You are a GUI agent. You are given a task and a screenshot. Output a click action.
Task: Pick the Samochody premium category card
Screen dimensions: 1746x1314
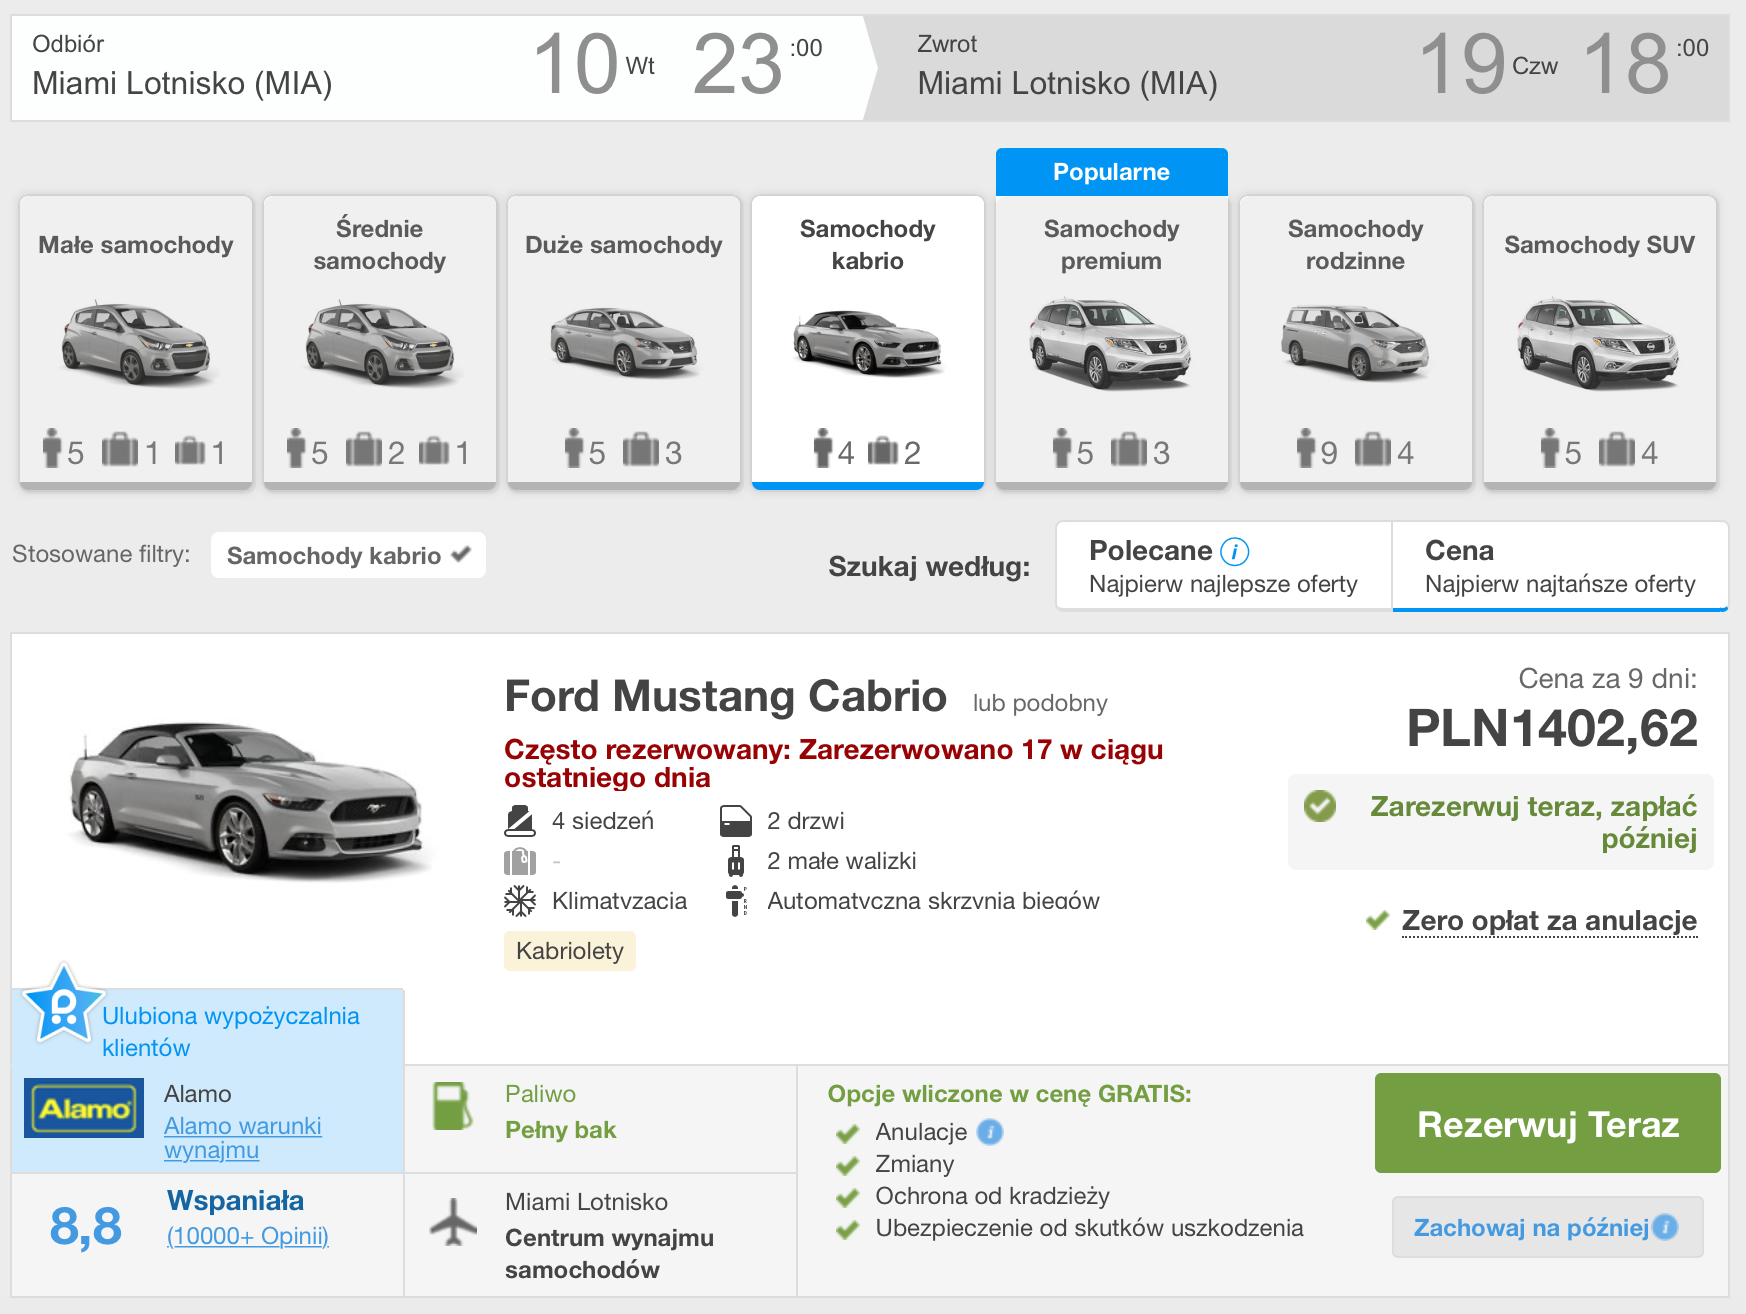click(x=1112, y=341)
